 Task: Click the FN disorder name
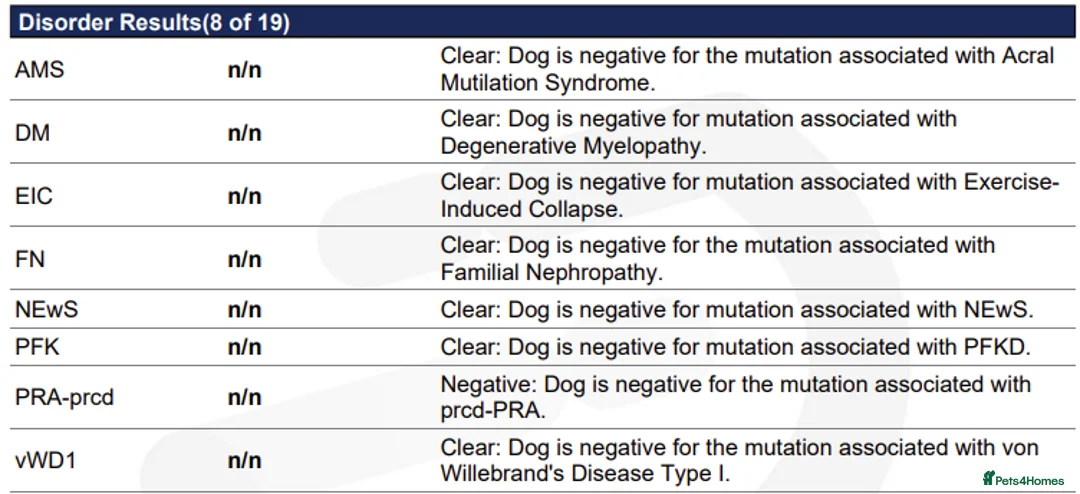tap(30, 260)
